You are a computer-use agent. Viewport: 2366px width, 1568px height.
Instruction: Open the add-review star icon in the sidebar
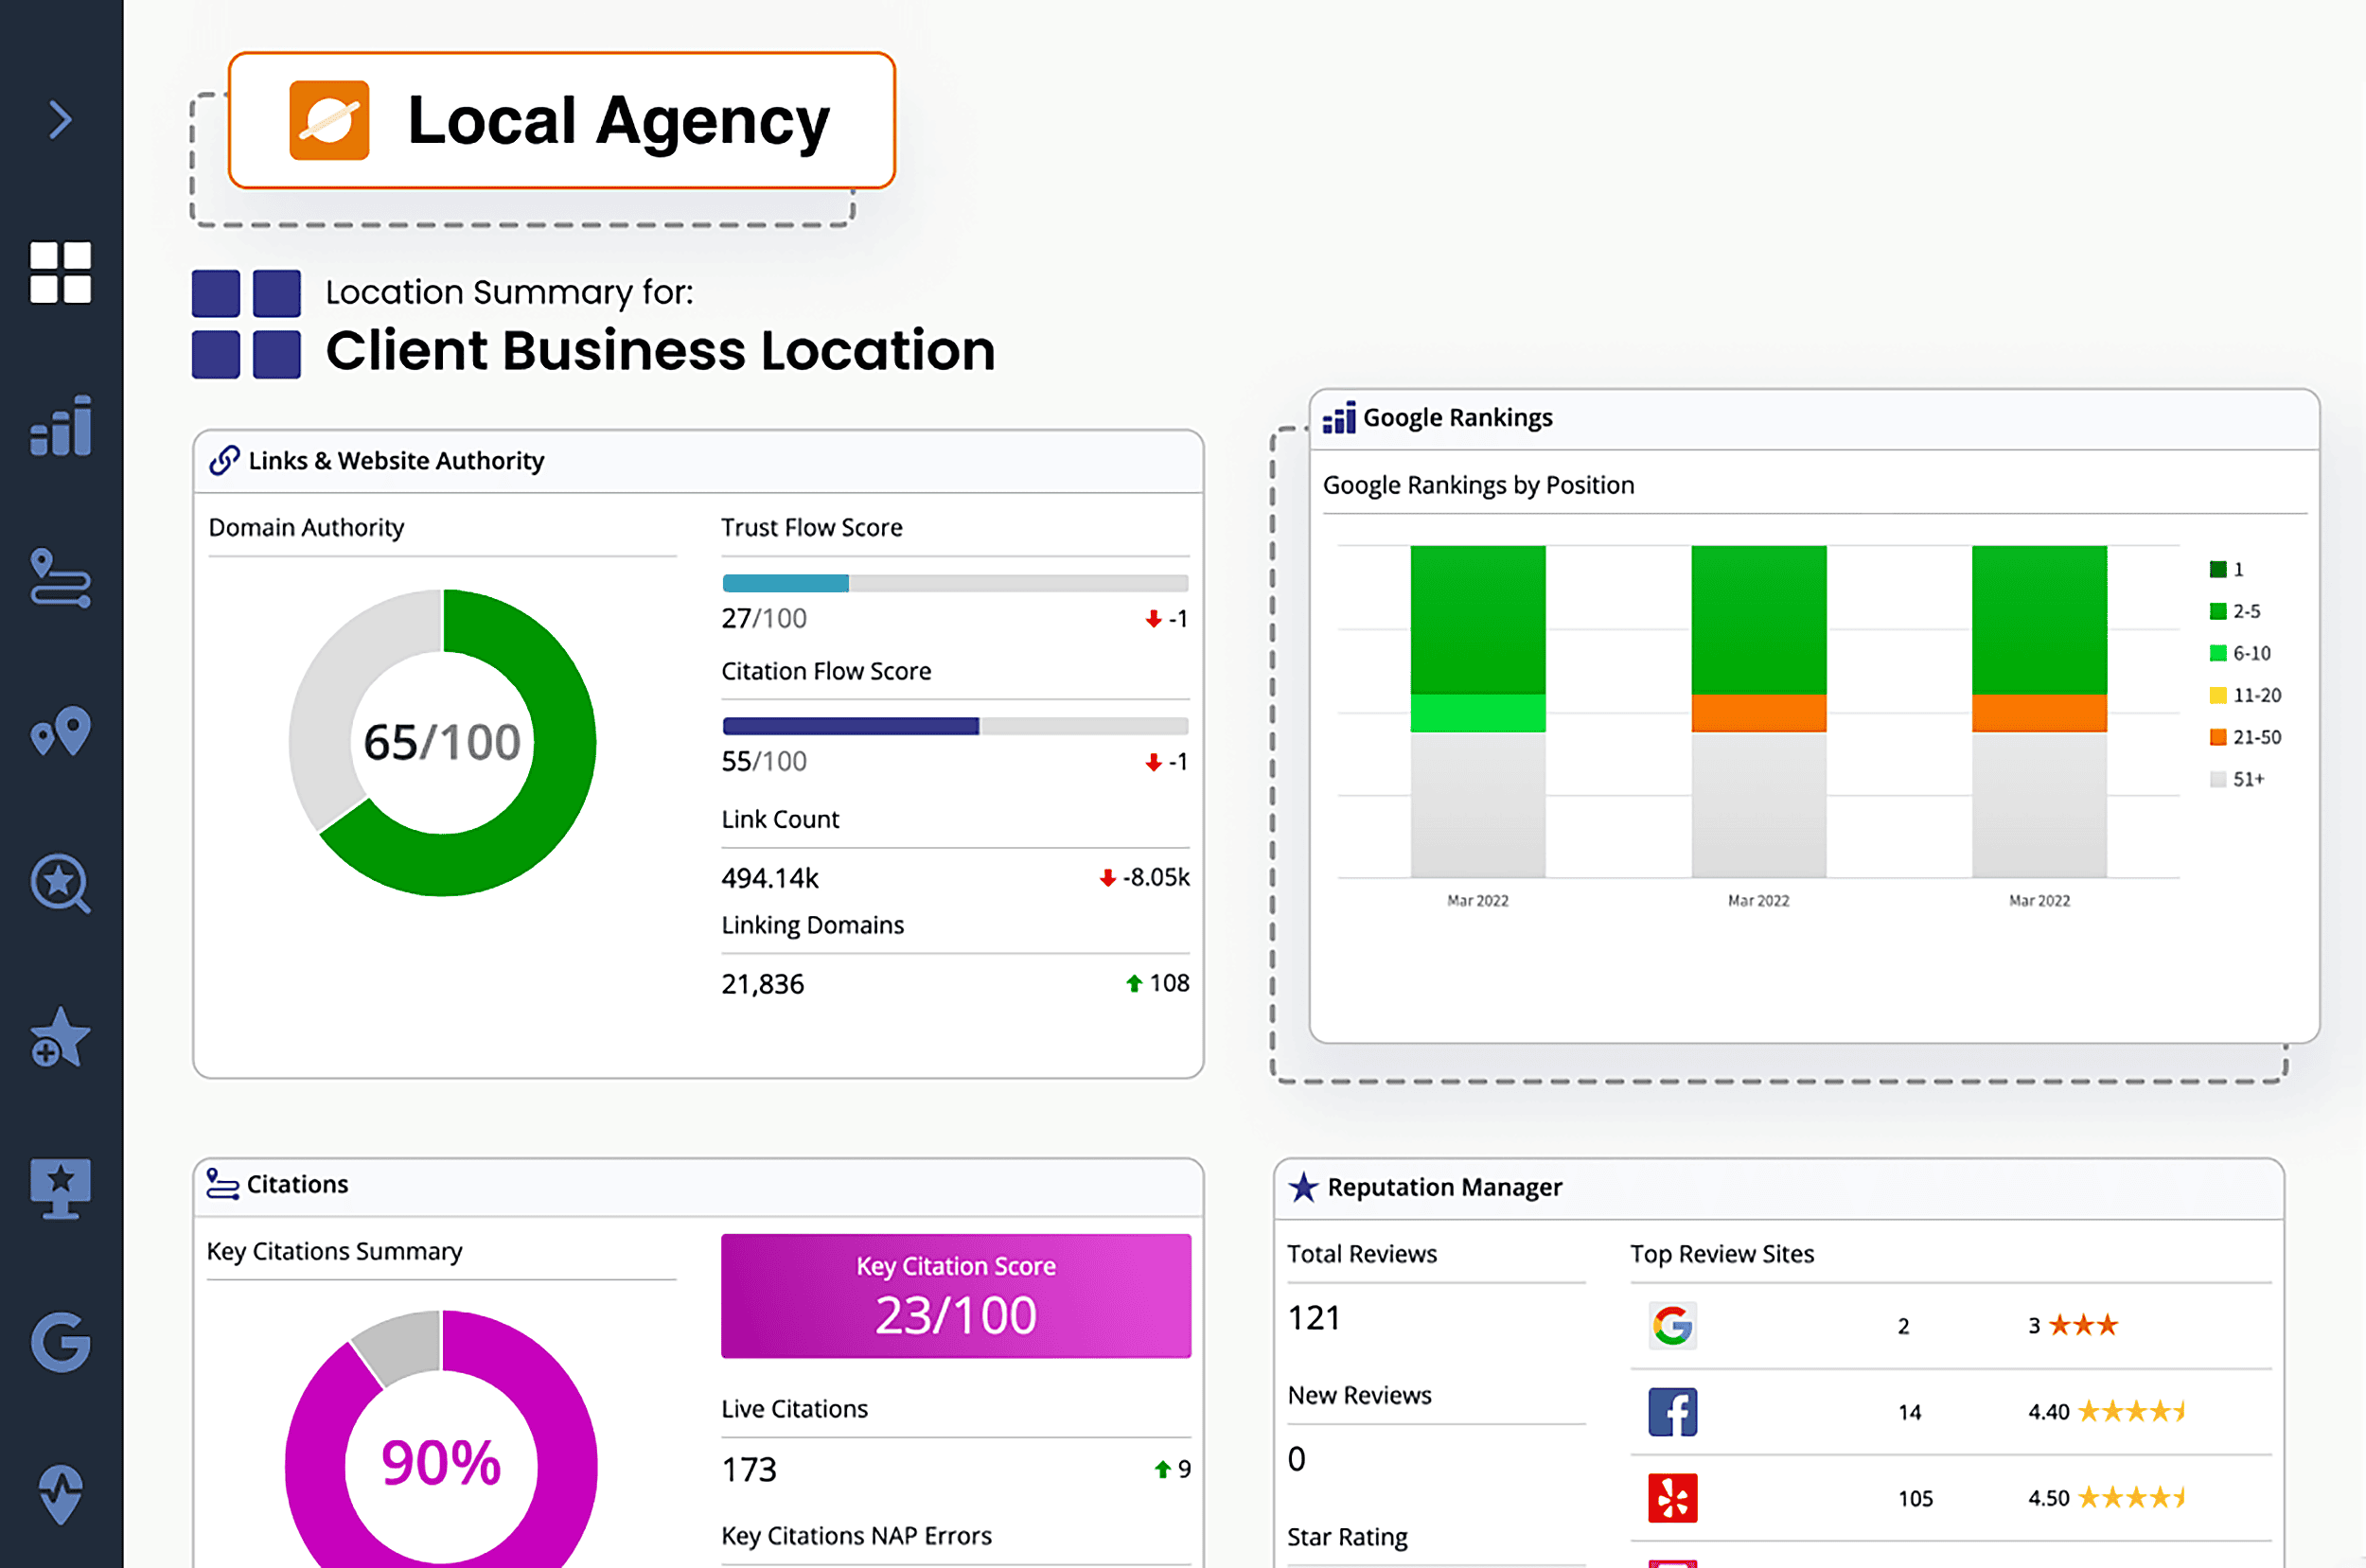click(61, 1038)
